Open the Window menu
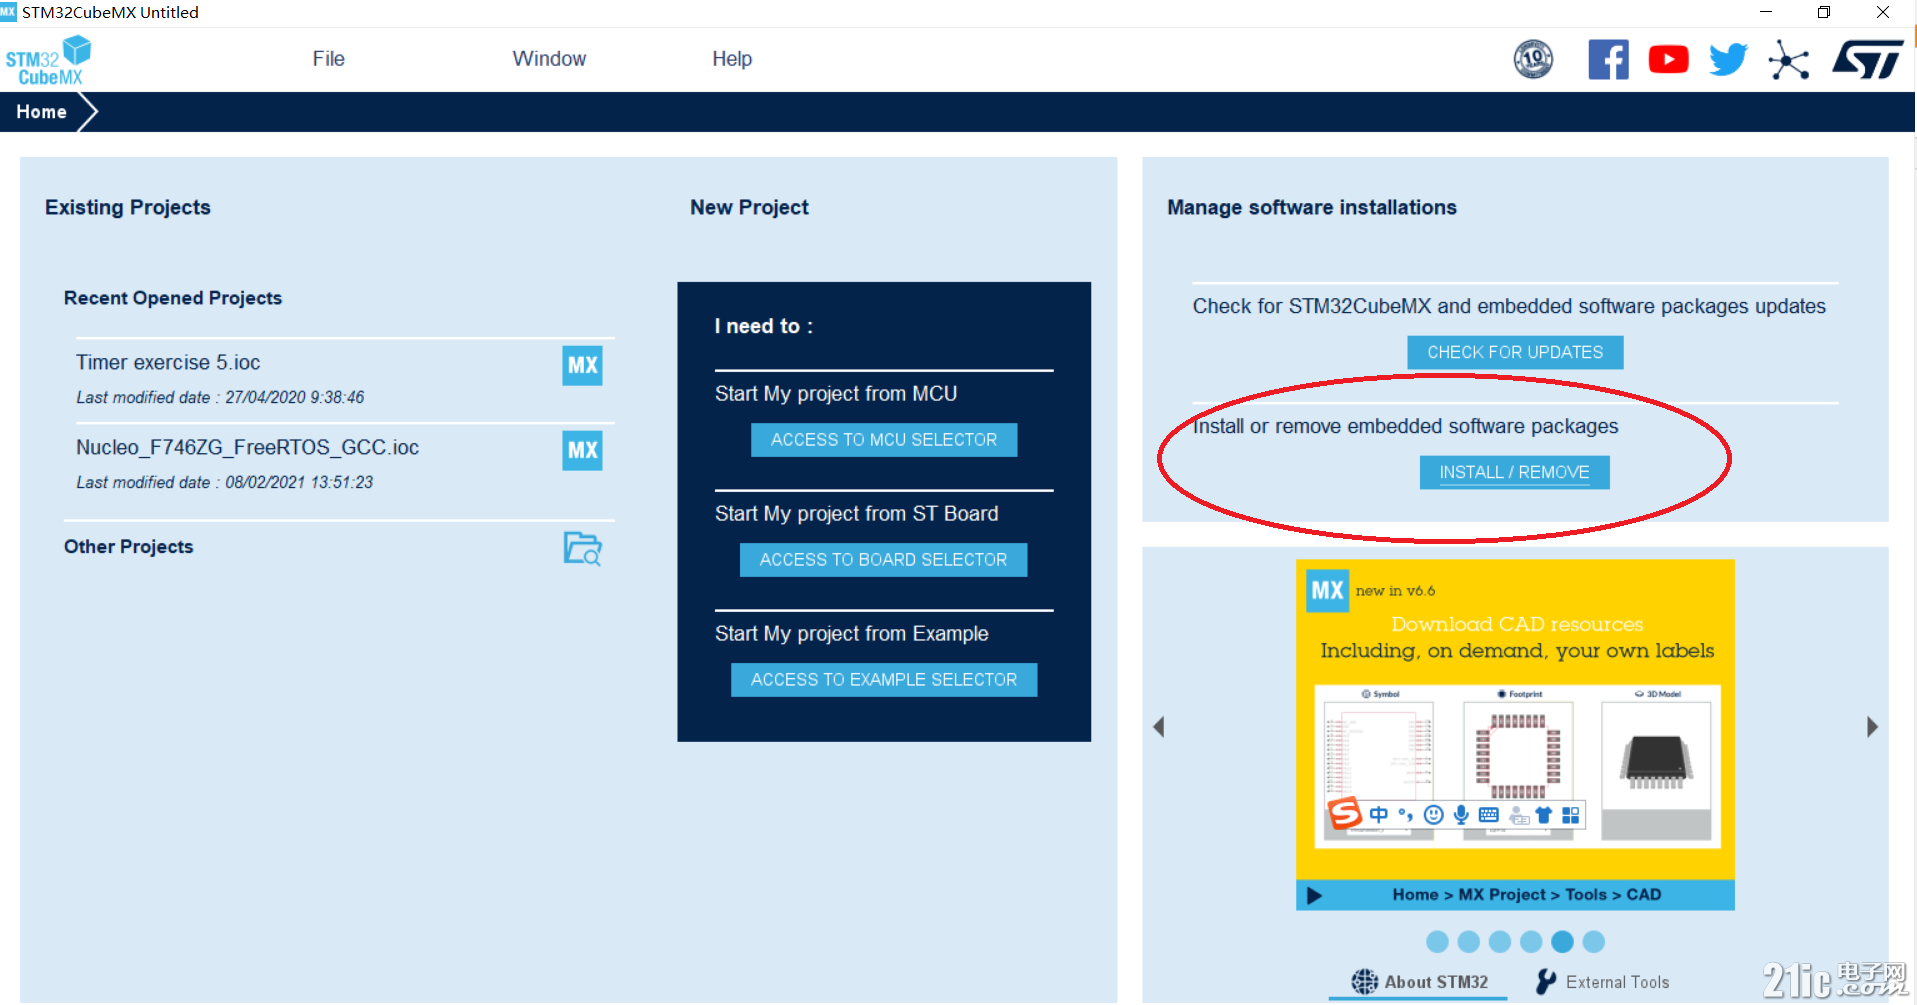 point(549,59)
